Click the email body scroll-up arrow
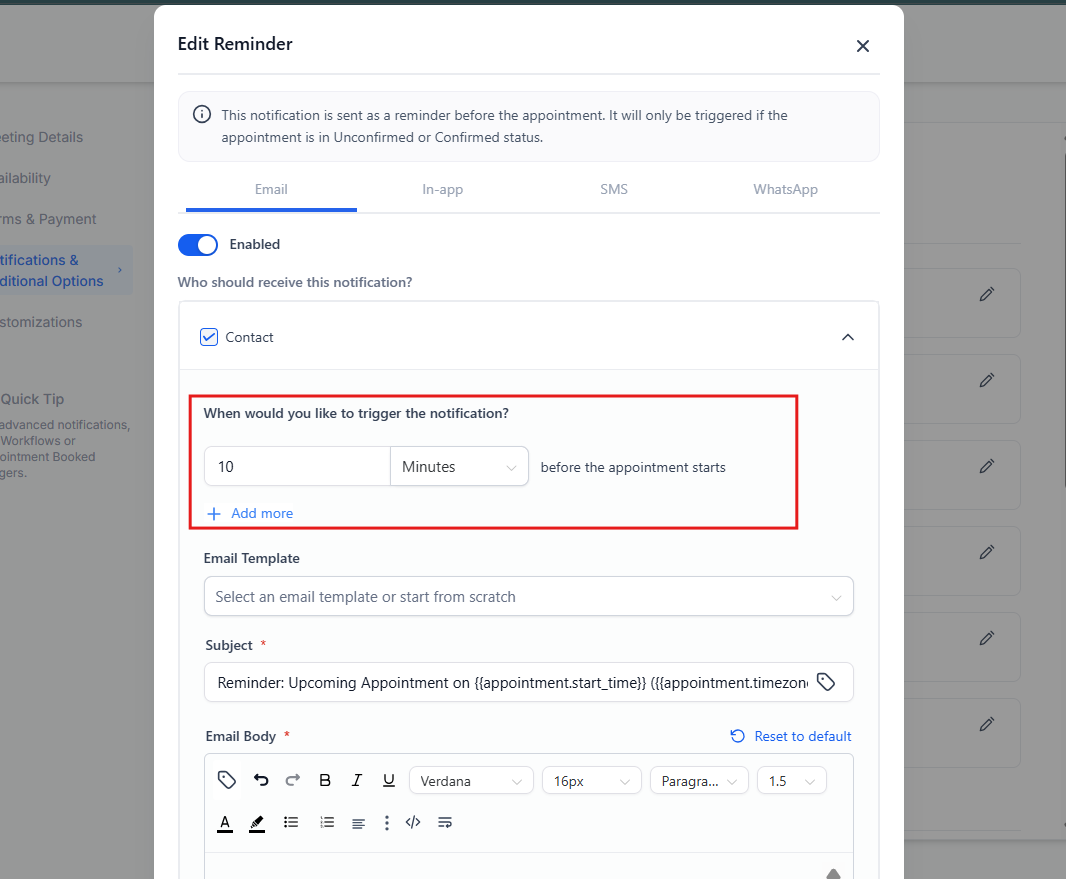Viewport: 1066px width, 879px height. tap(833, 873)
